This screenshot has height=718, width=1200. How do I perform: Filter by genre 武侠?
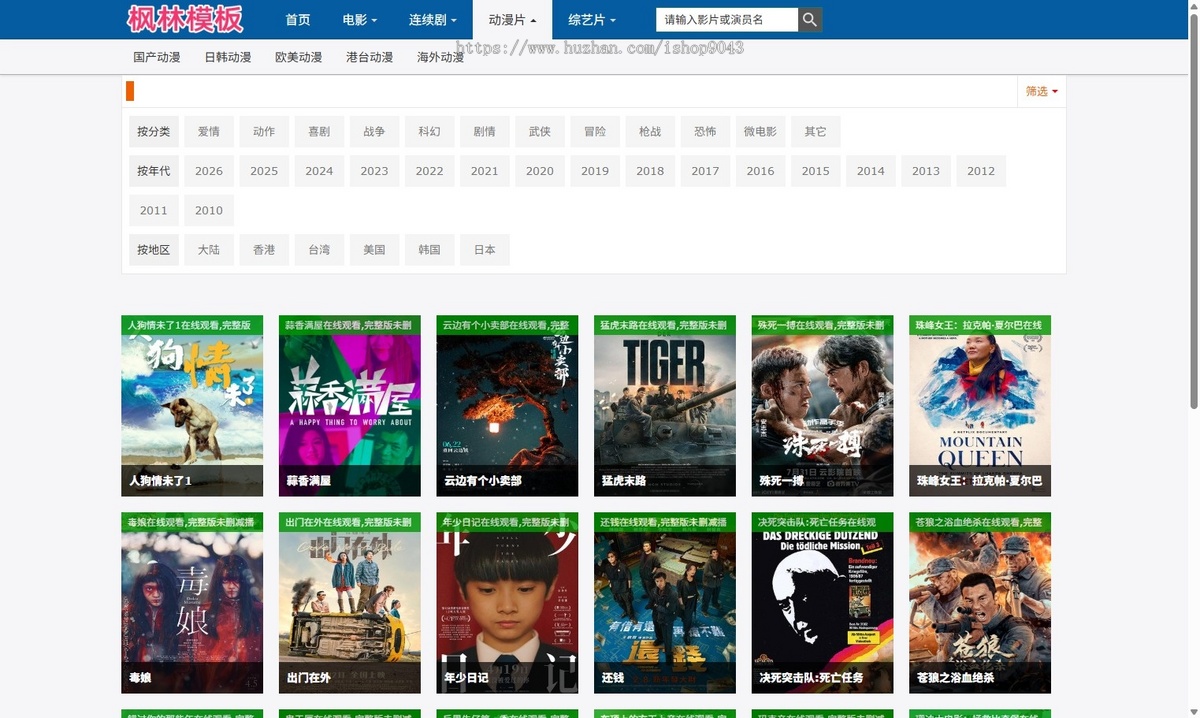click(540, 131)
